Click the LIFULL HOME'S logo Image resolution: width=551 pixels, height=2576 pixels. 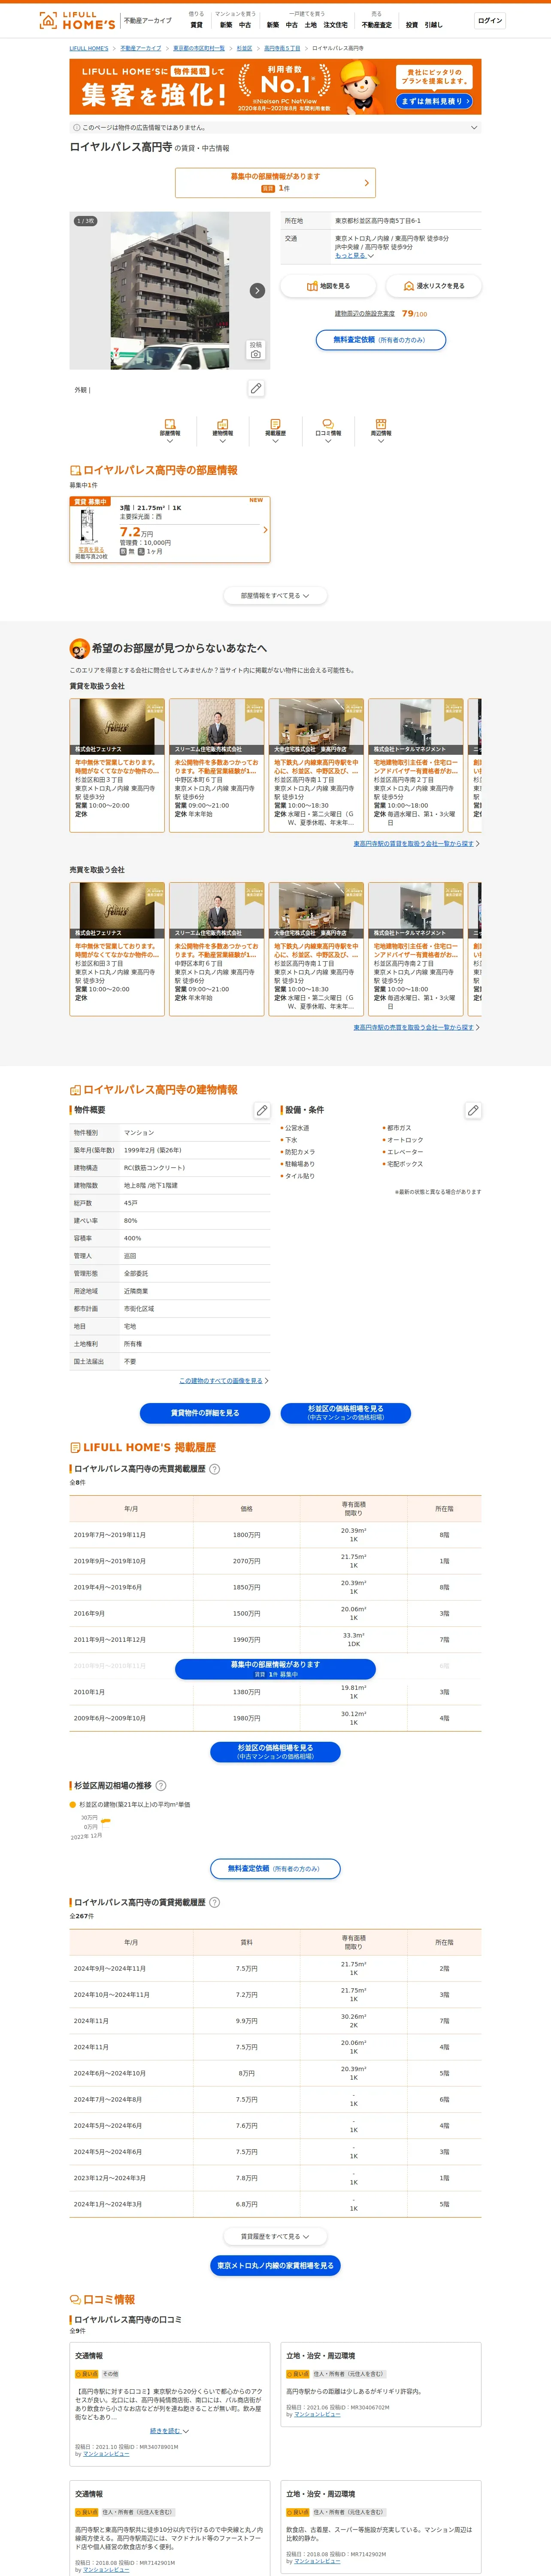[77, 20]
